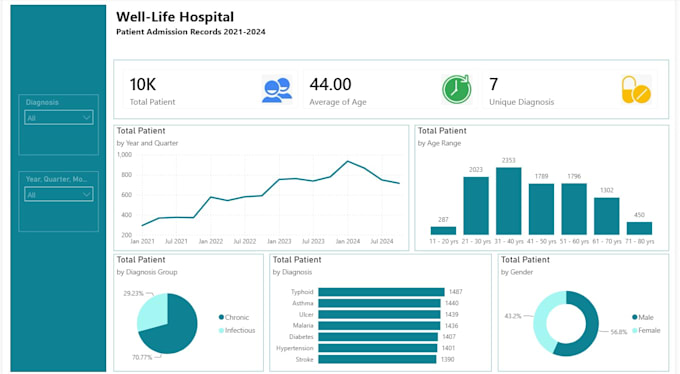Click the 21 - 30 yrs bar
The width and height of the screenshot is (680, 374).
(476, 206)
